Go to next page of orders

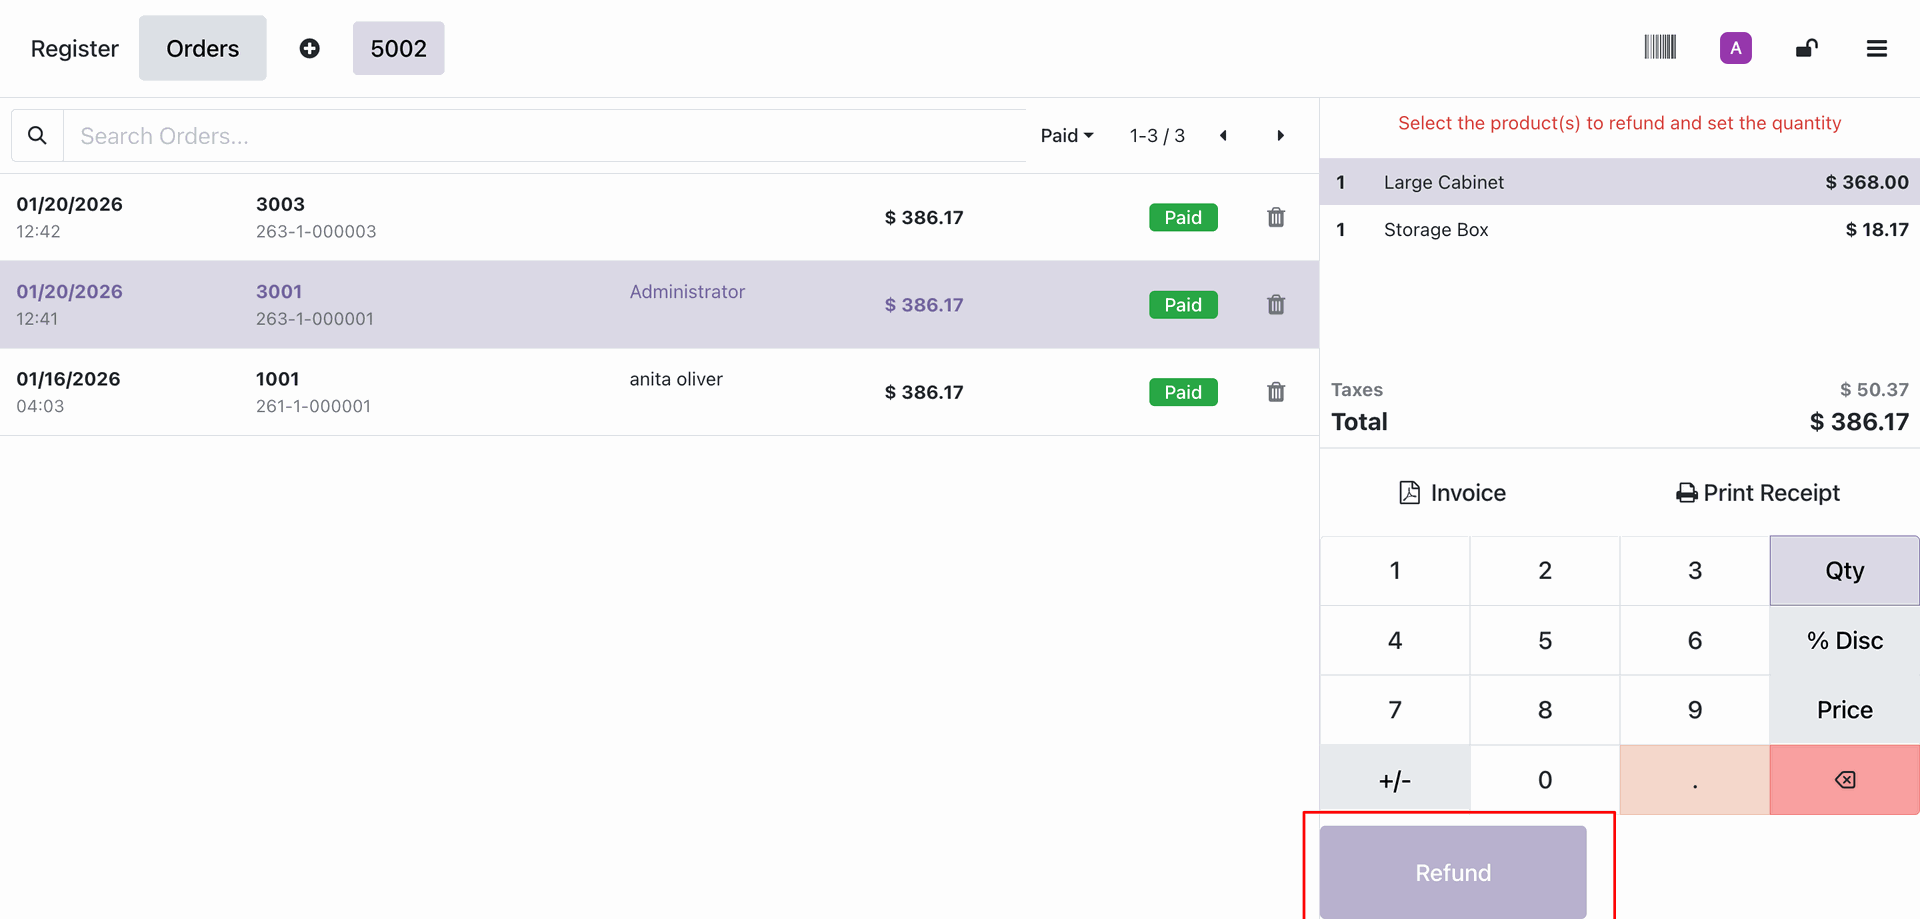click(x=1280, y=136)
